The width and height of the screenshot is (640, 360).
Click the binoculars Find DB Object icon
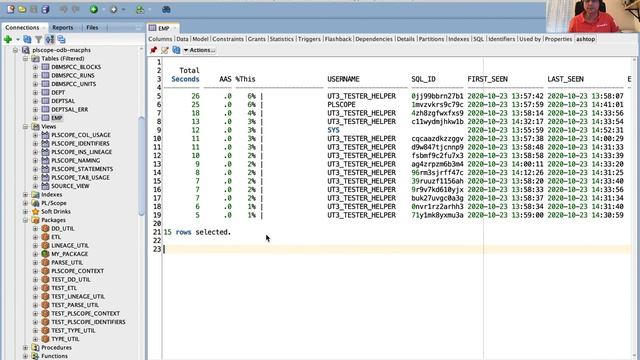166,9
